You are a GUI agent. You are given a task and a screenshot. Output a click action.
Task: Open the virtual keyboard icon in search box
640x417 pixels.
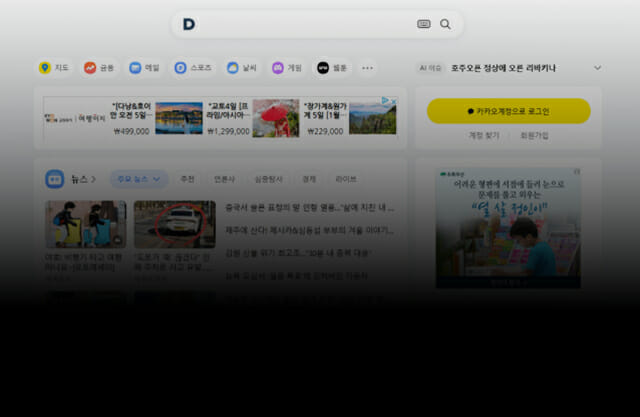(424, 24)
